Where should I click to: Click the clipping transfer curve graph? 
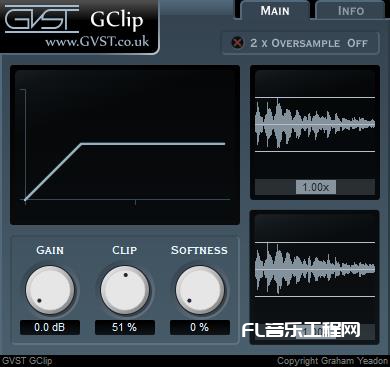pos(125,145)
